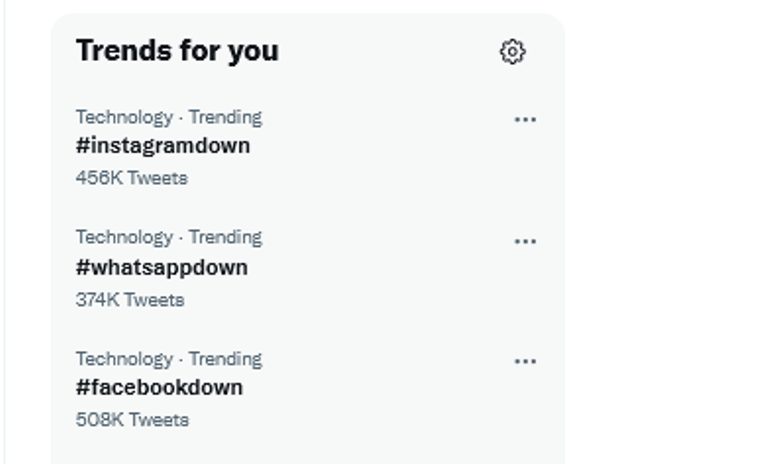
Task: Click 'Technology' label above #instagramdown
Action: [x=123, y=117]
